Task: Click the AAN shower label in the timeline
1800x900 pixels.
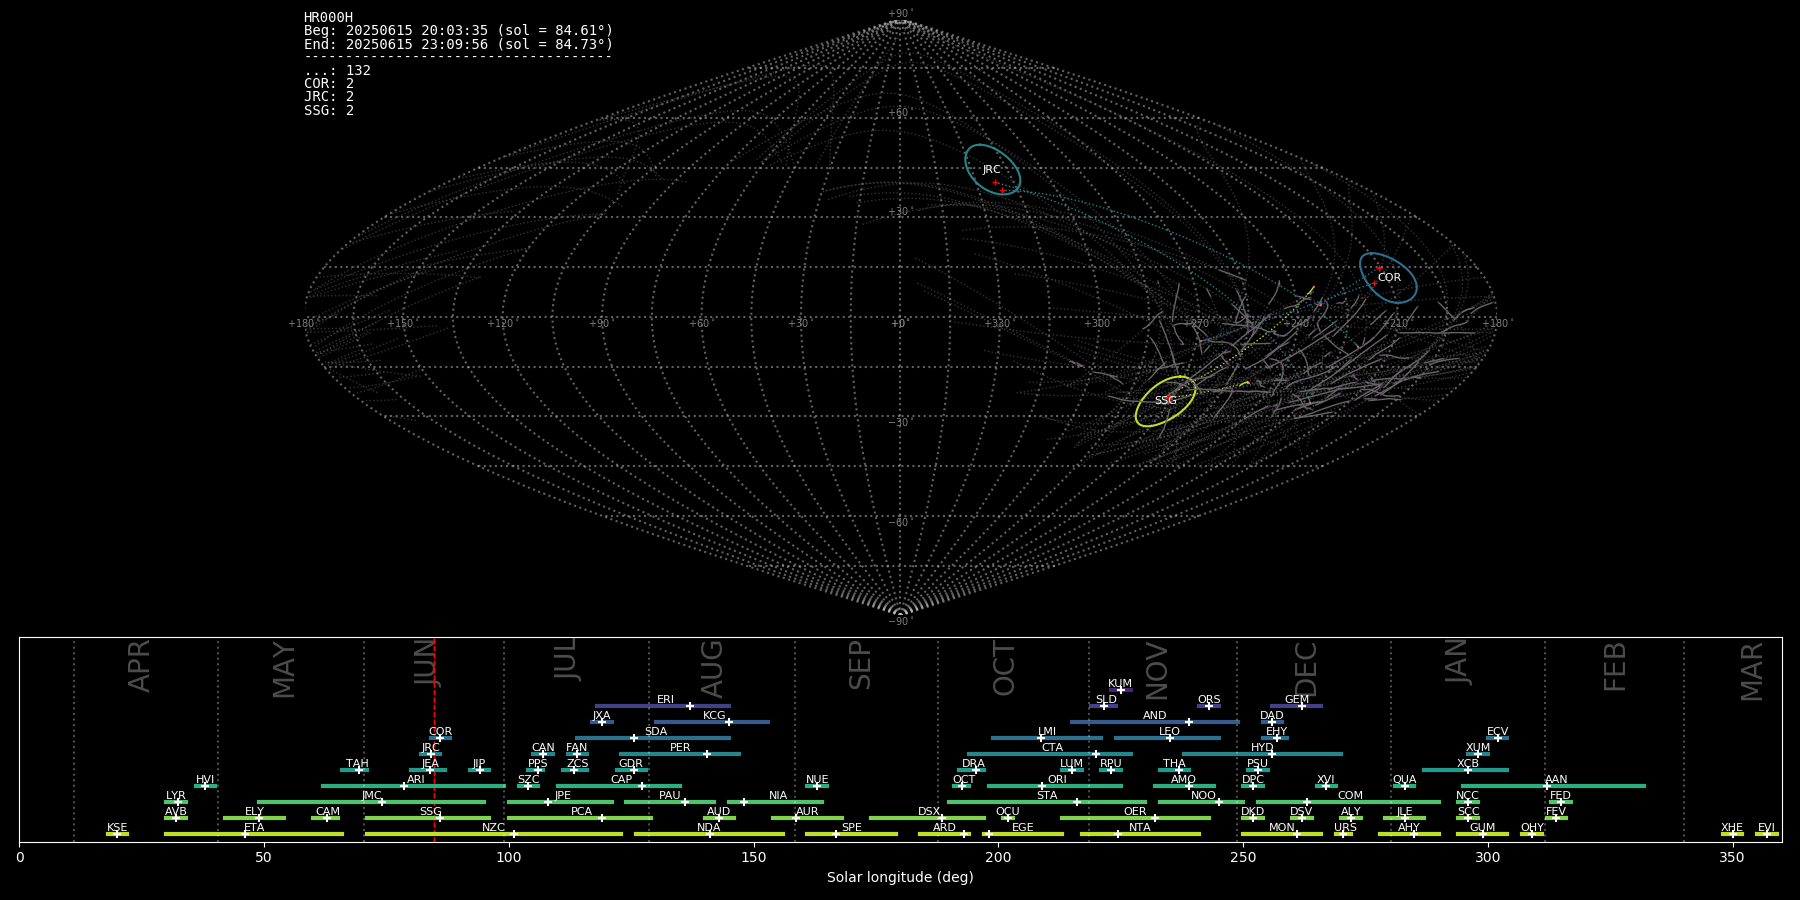Action: pyautogui.click(x=1556, y=780)
